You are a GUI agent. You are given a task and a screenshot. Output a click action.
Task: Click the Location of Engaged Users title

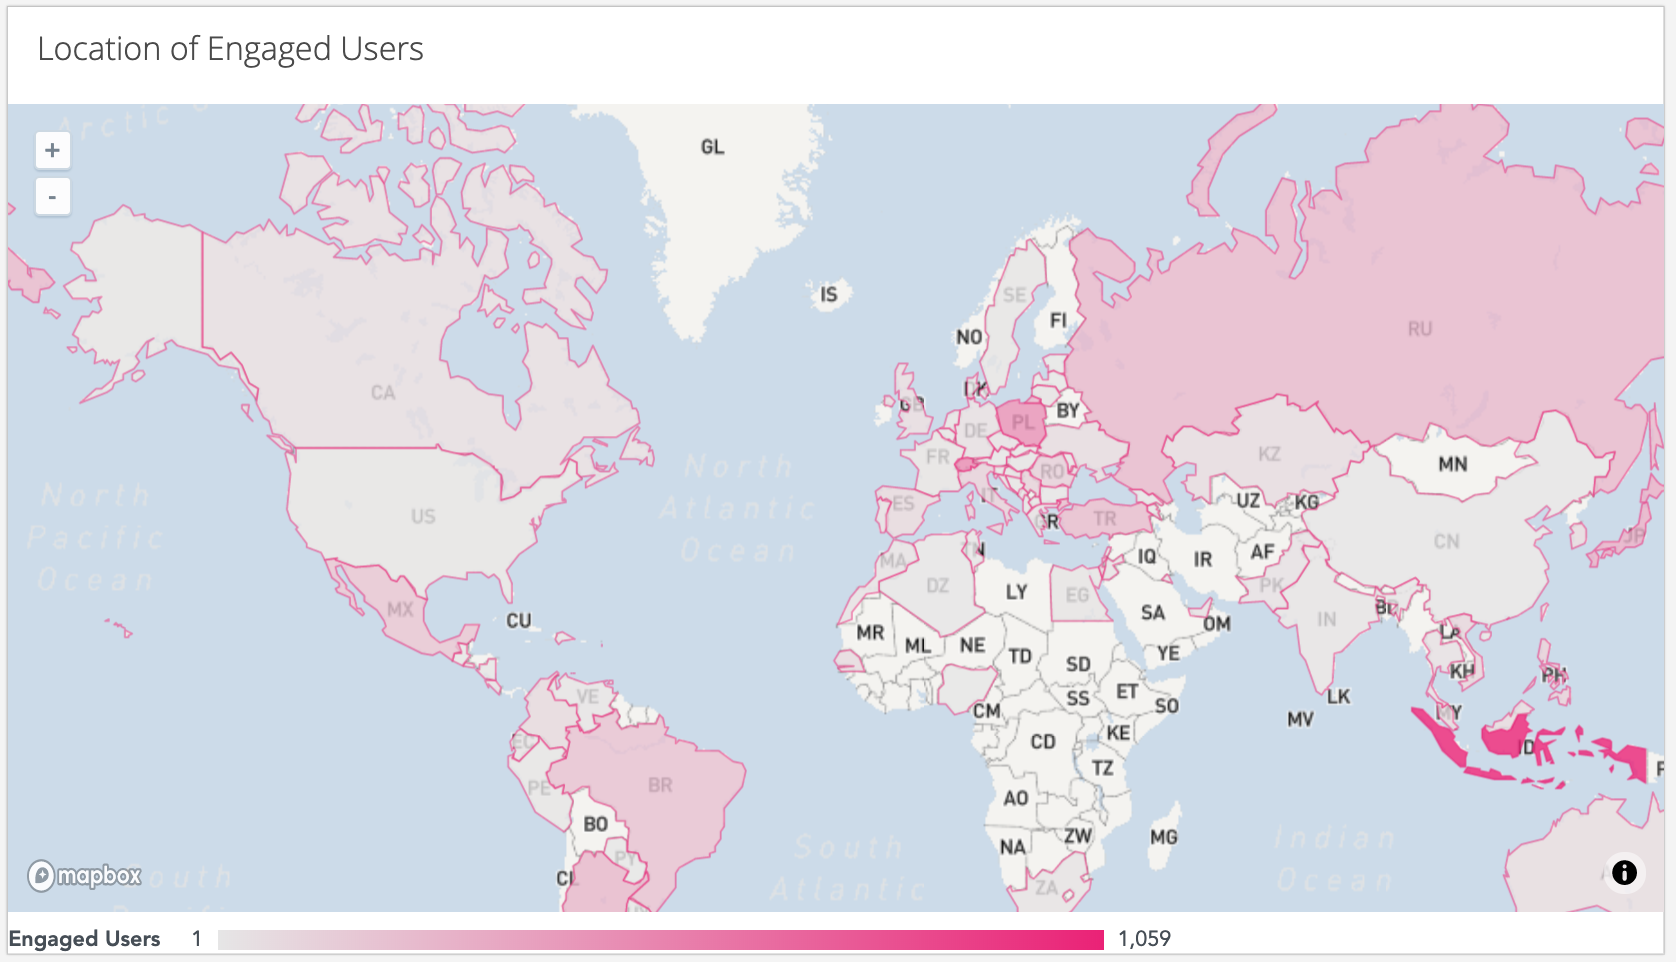230,49
